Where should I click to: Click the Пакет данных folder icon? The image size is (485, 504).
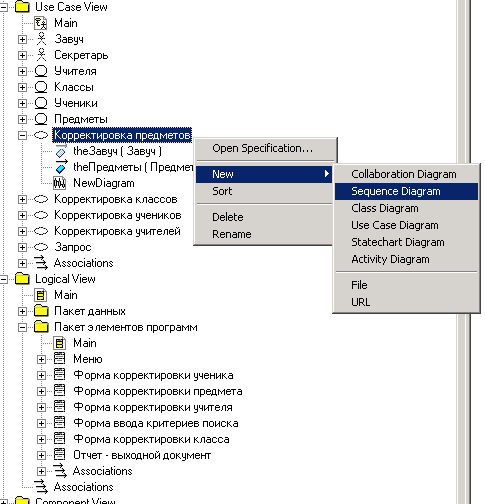(41, 311)
